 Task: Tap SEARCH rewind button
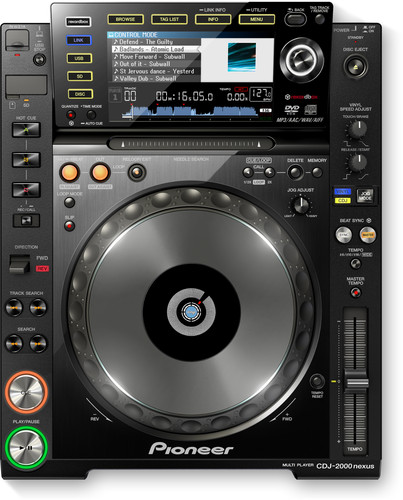click(14, 343)
